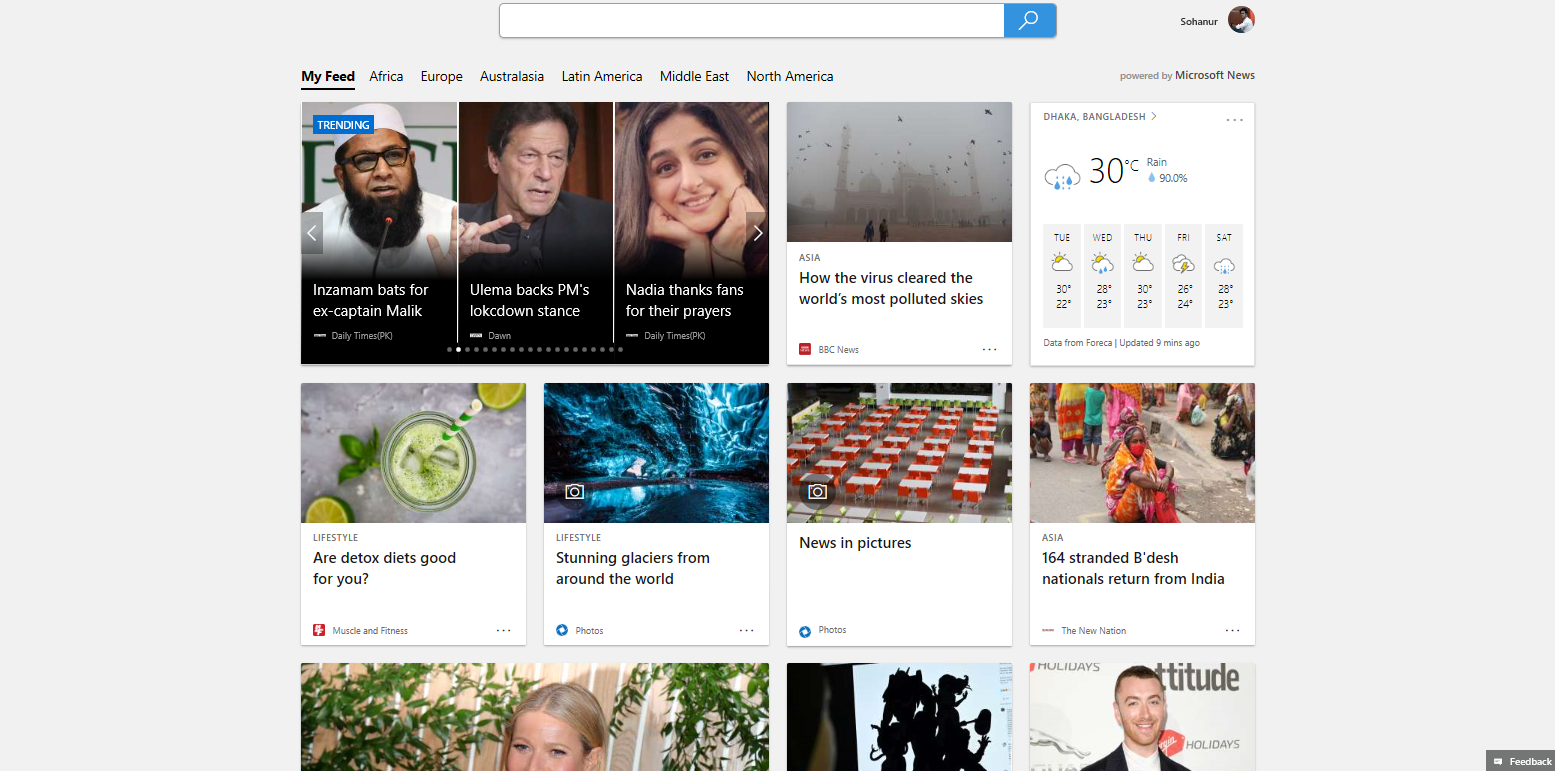Viewport: 1555px width, 771px height.
Task: Click the Muscle and Fitness source icon
Action: pos(319,630)
